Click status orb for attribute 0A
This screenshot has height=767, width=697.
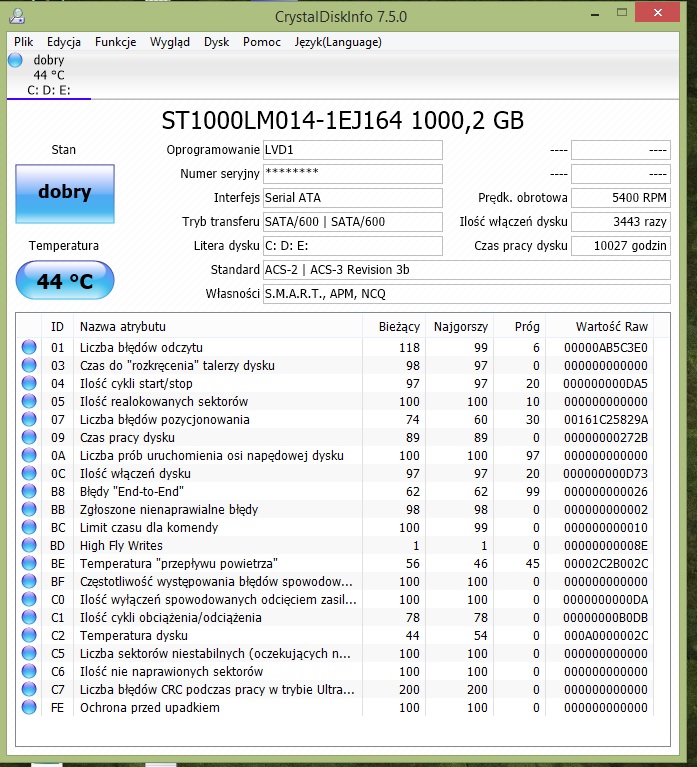29,455
